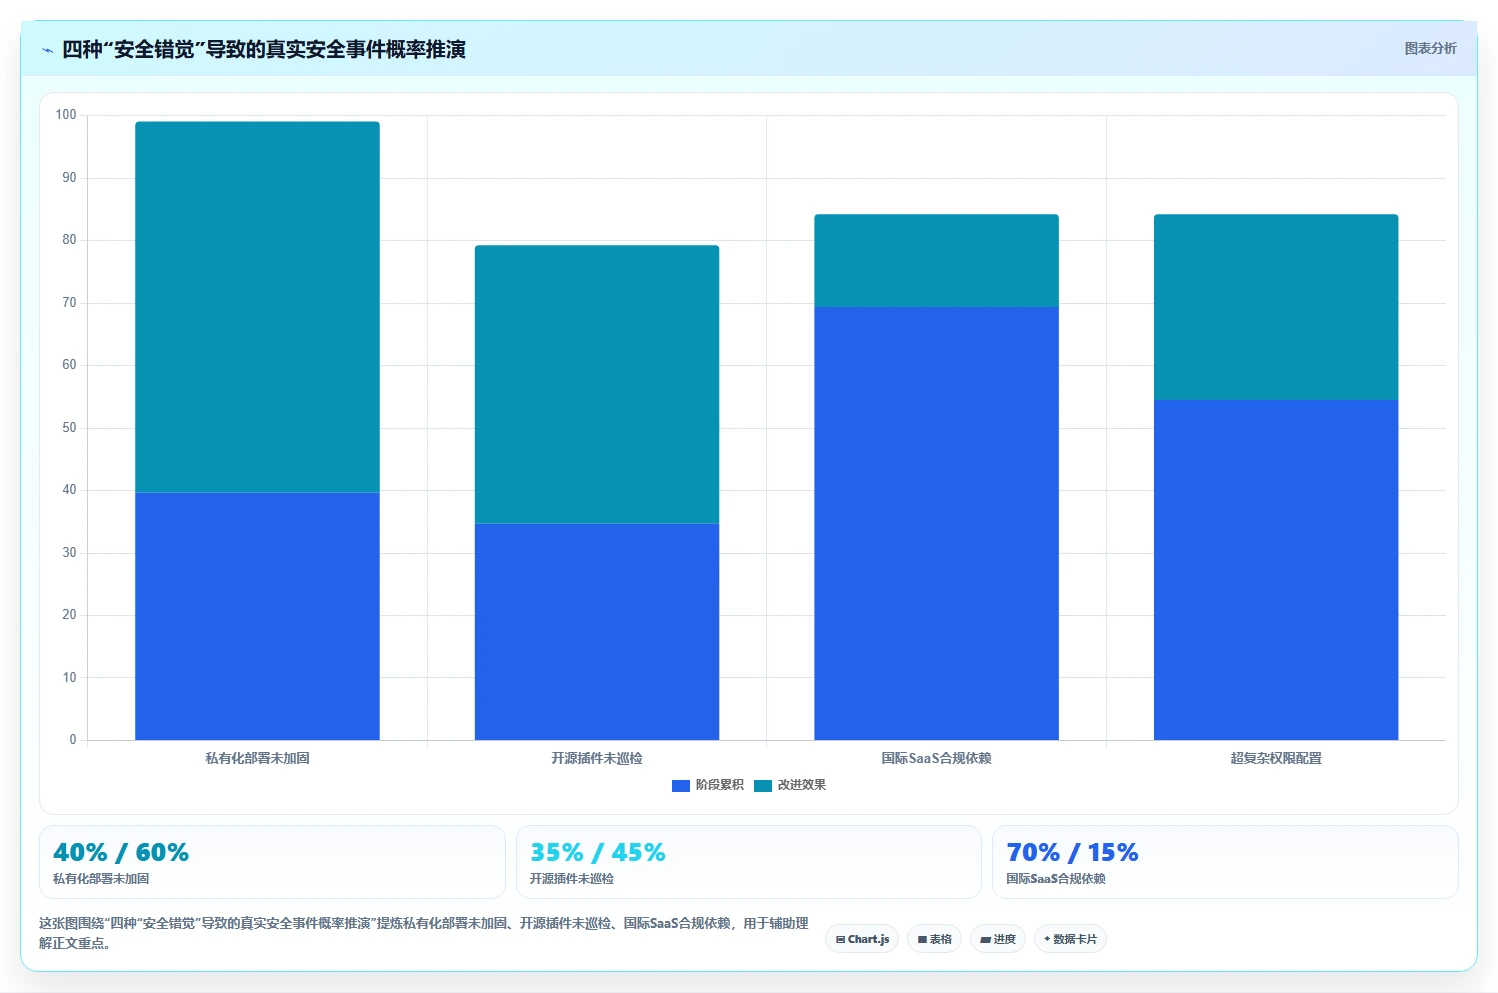The height and width of the screenshot is (993, 1498).
Task: Click 私有化部署未加固 caption under 40% / 60%
Action: tap(101, 879)
